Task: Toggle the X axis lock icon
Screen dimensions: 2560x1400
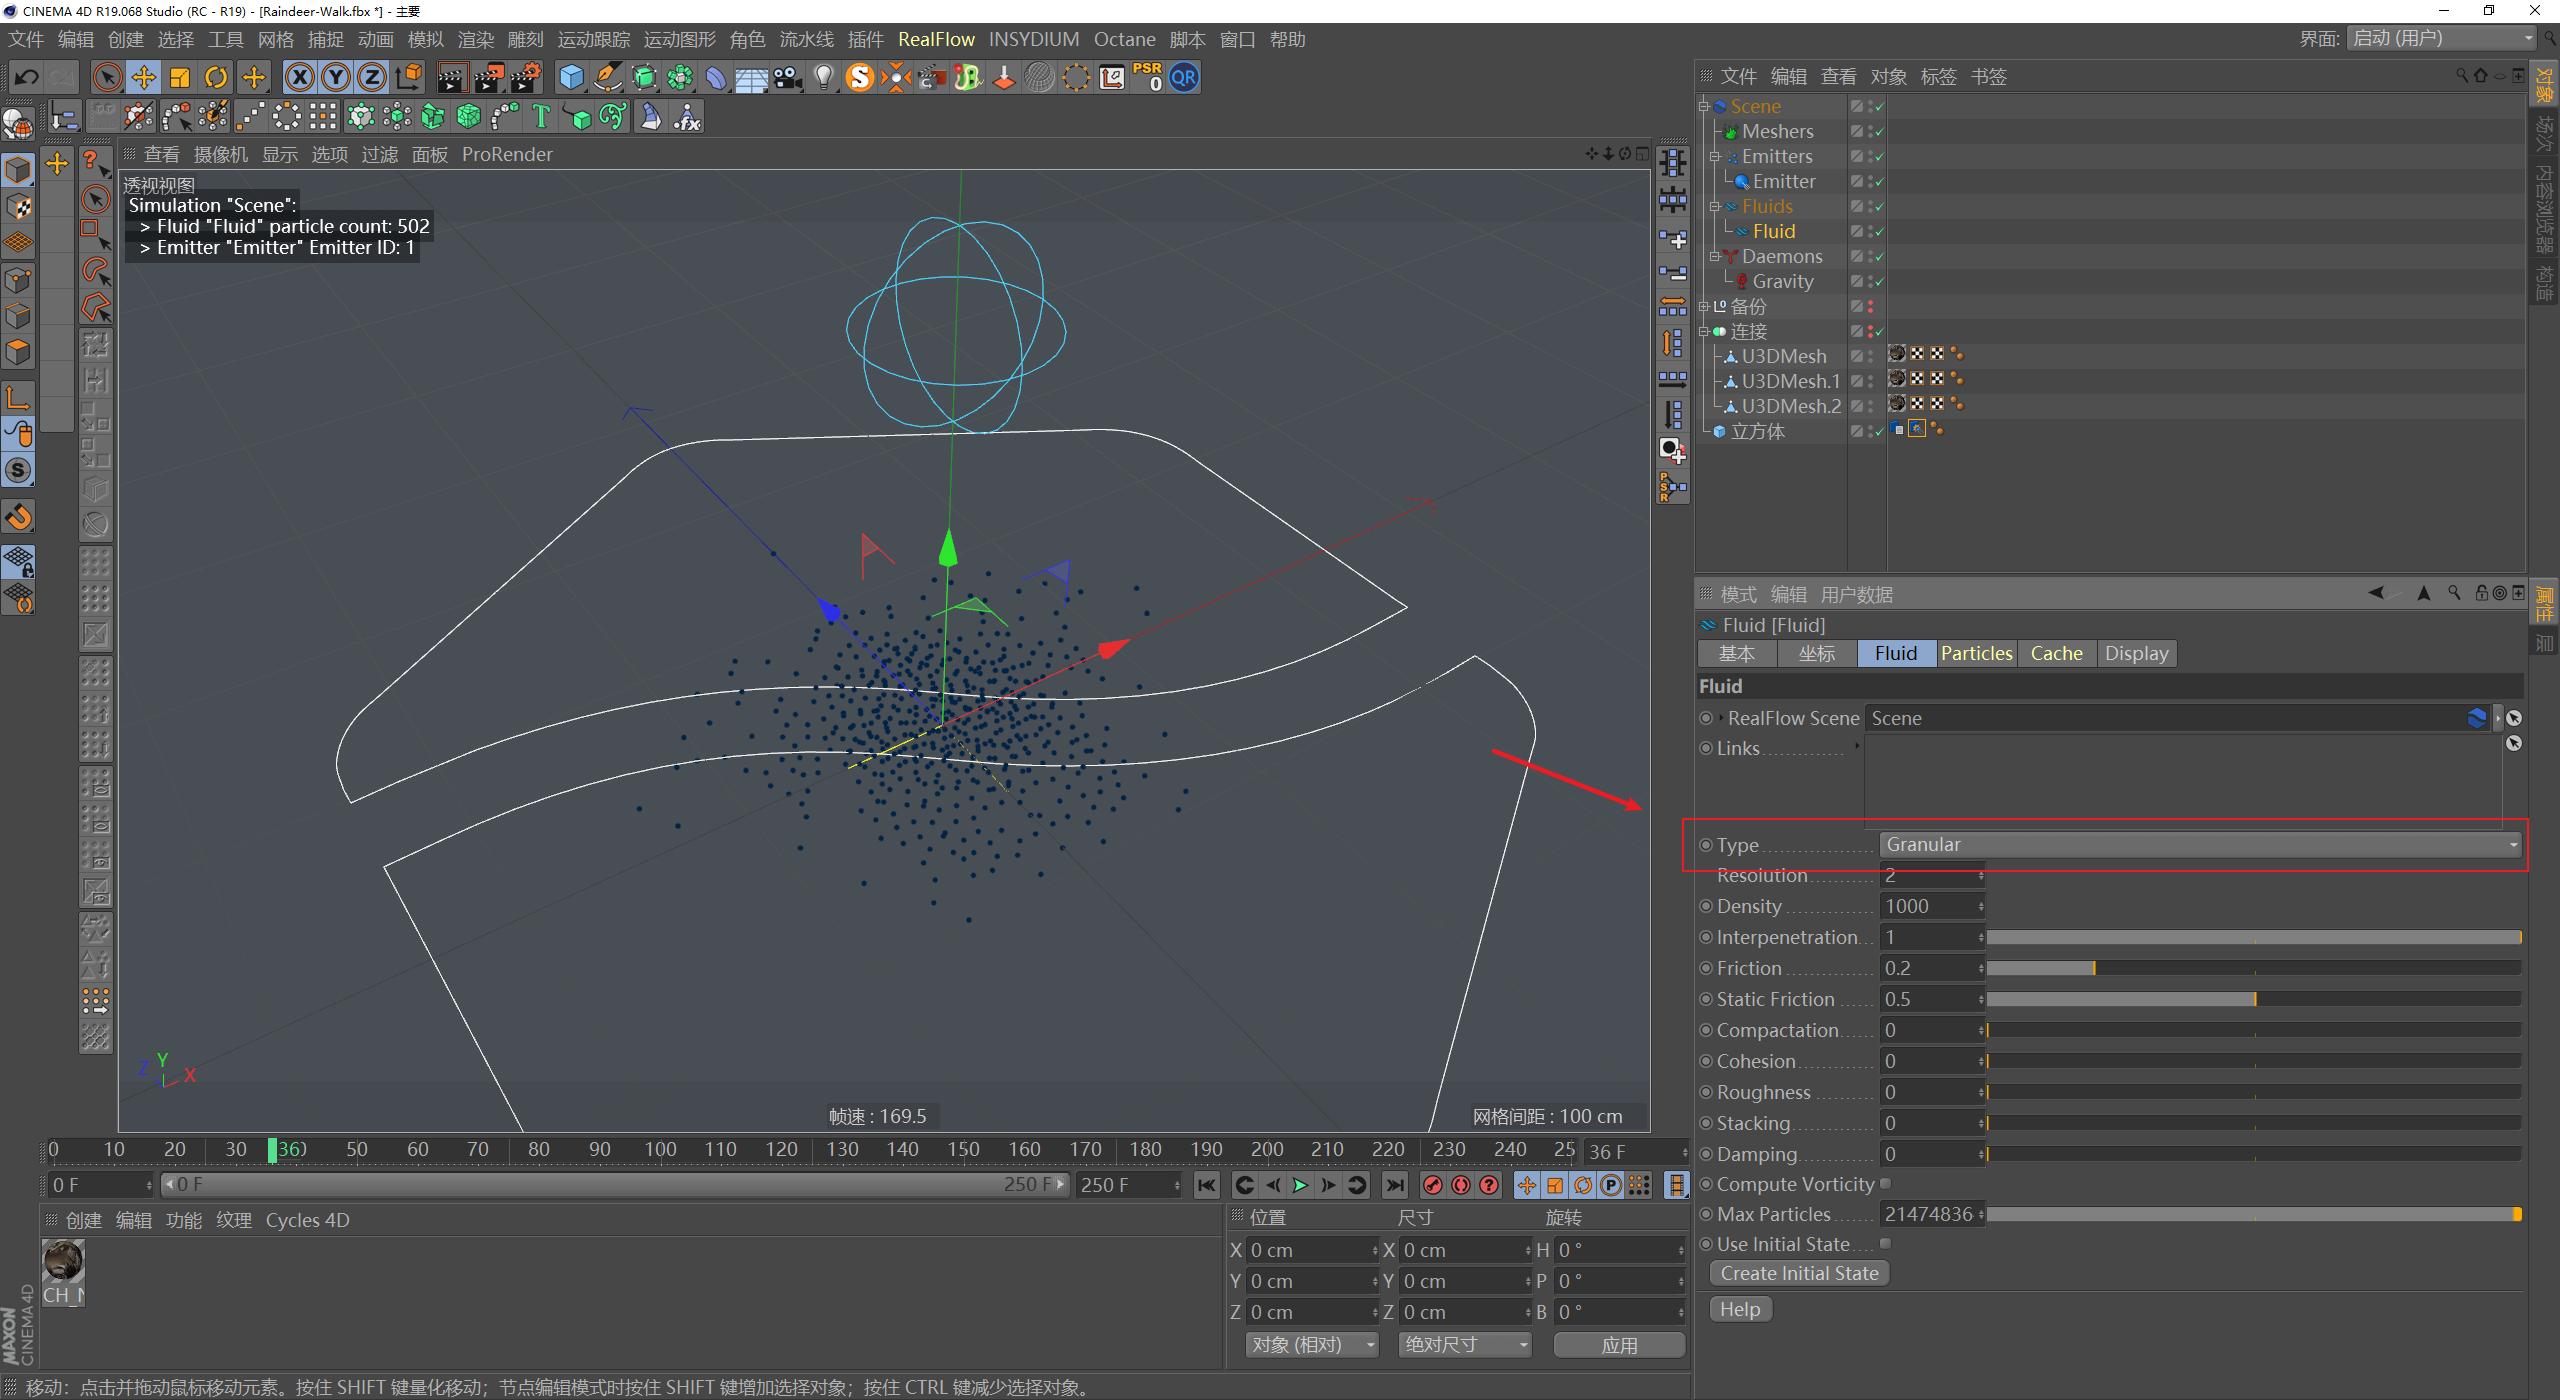Action: point(299,77)
